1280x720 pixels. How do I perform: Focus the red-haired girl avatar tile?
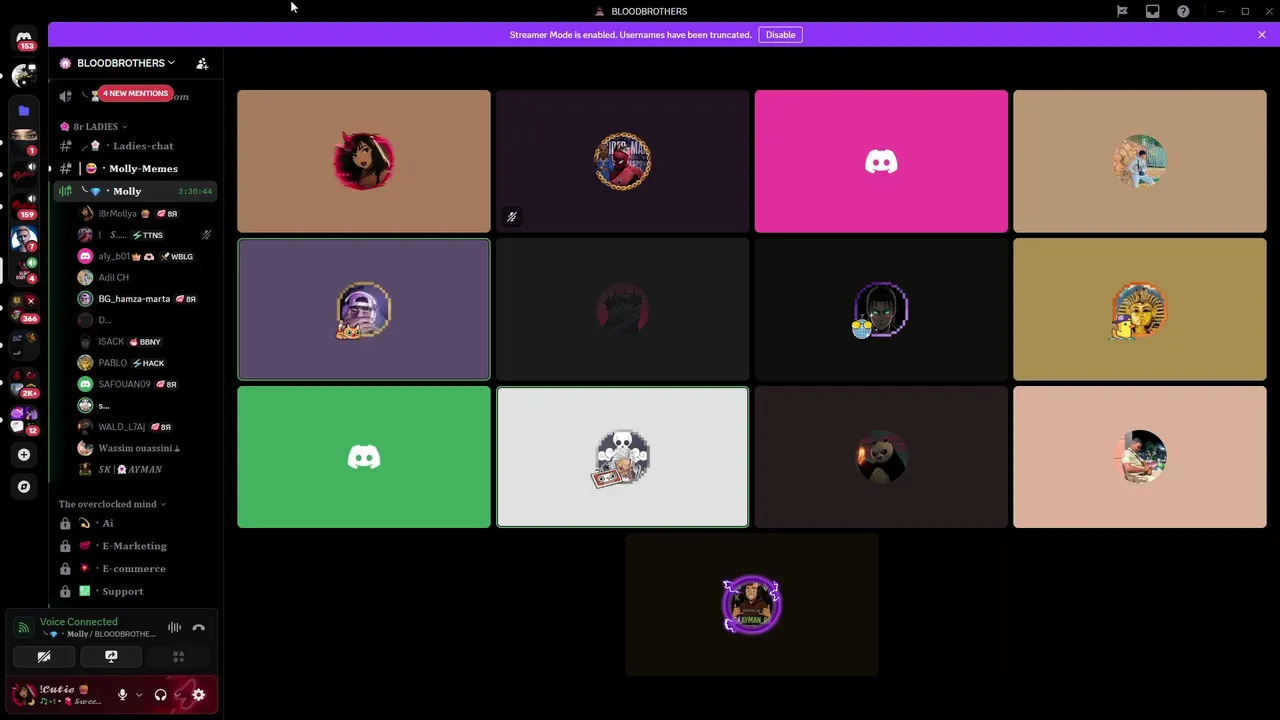point(364,161)
